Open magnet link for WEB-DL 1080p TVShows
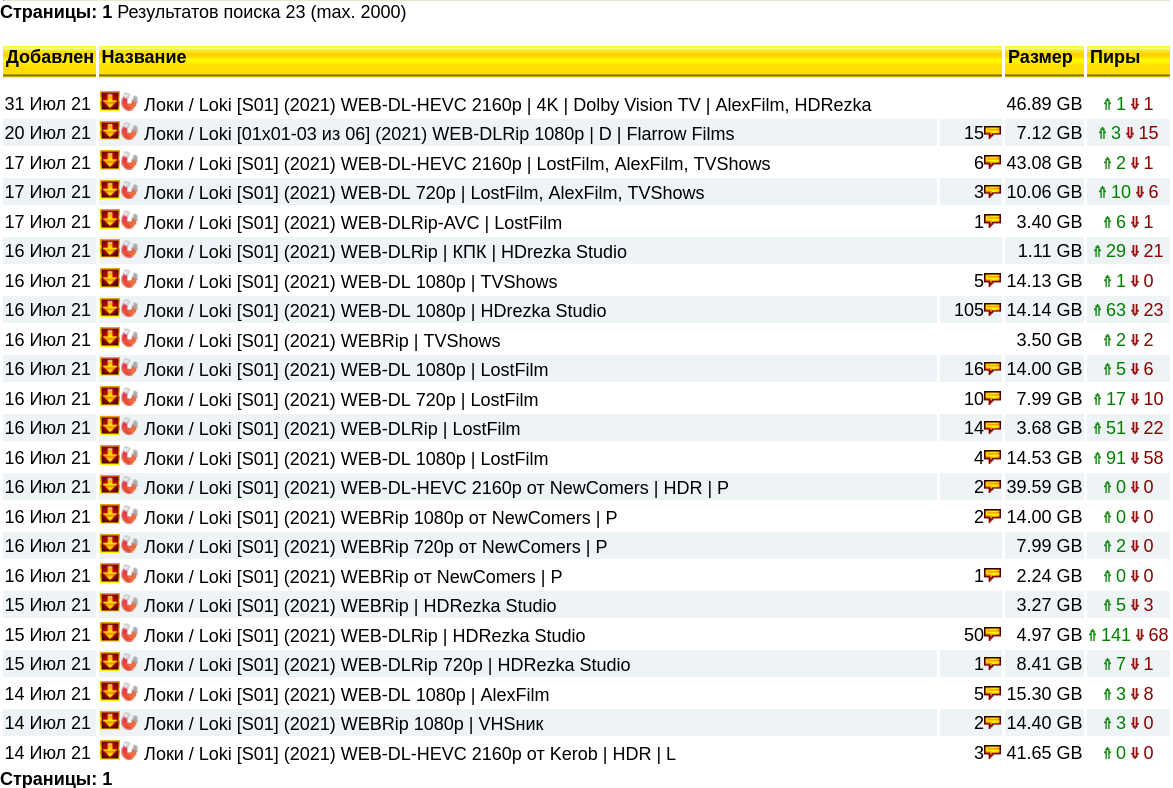 (129, 279)
